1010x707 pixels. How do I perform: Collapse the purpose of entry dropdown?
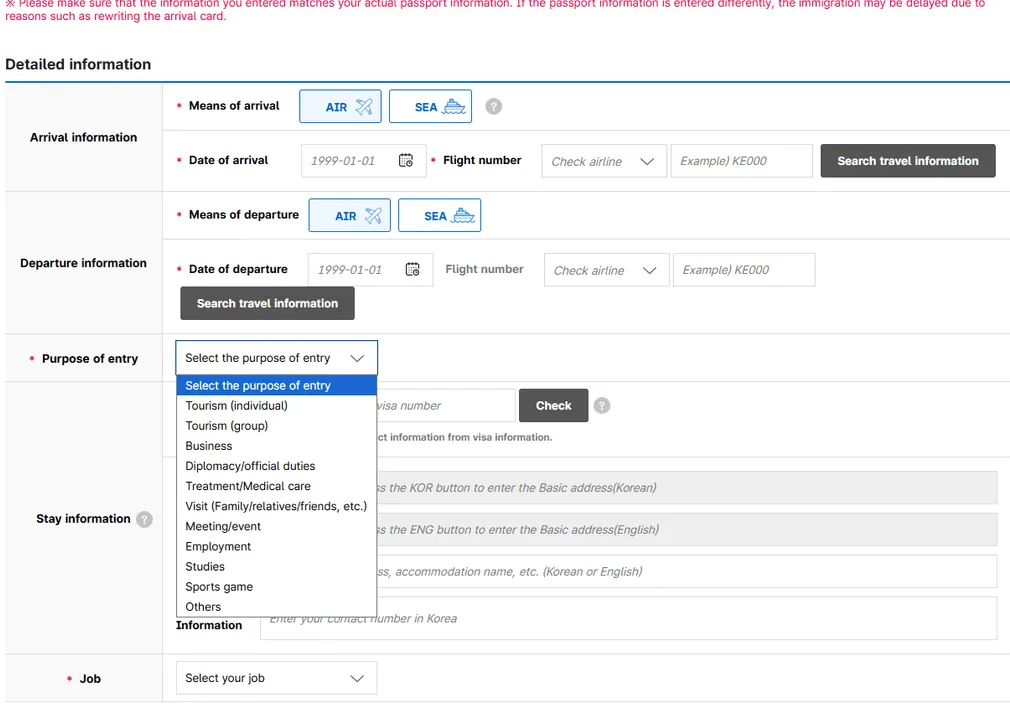click(x=276, y=357)
